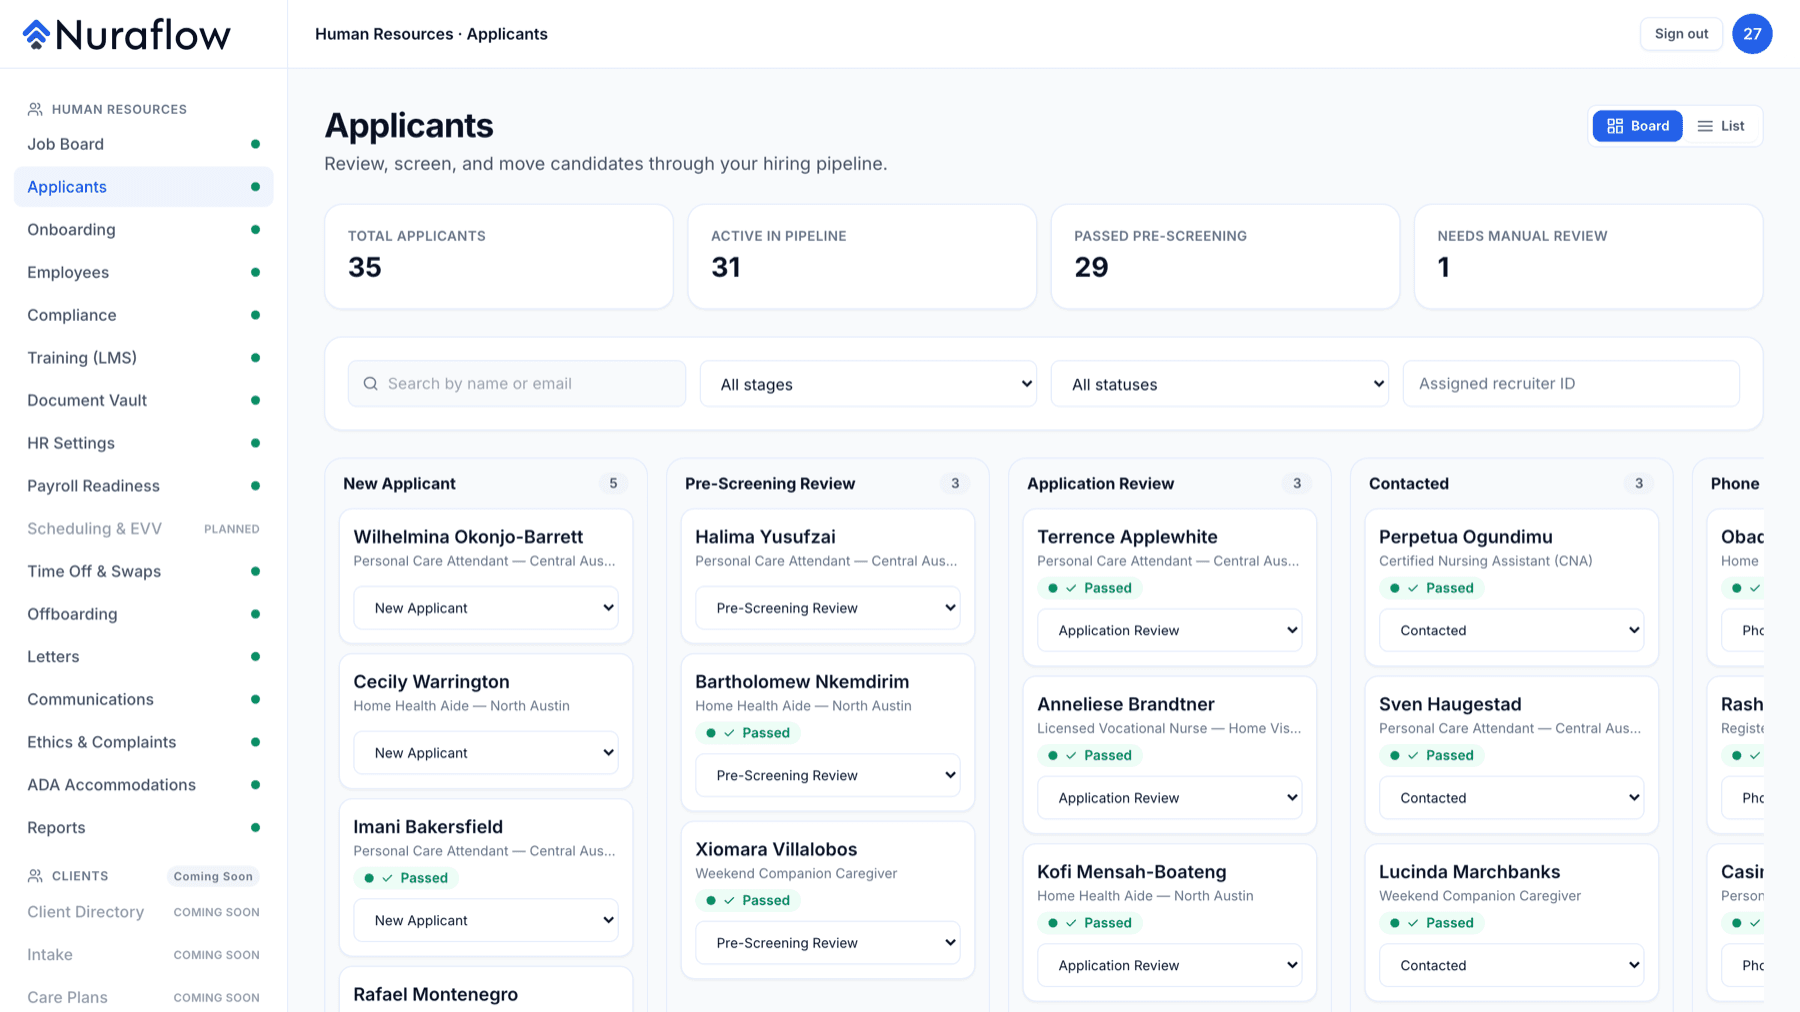
Task: Click the Nuraflow logo icon
Action: pyautogui.click(x=36, y=34)
